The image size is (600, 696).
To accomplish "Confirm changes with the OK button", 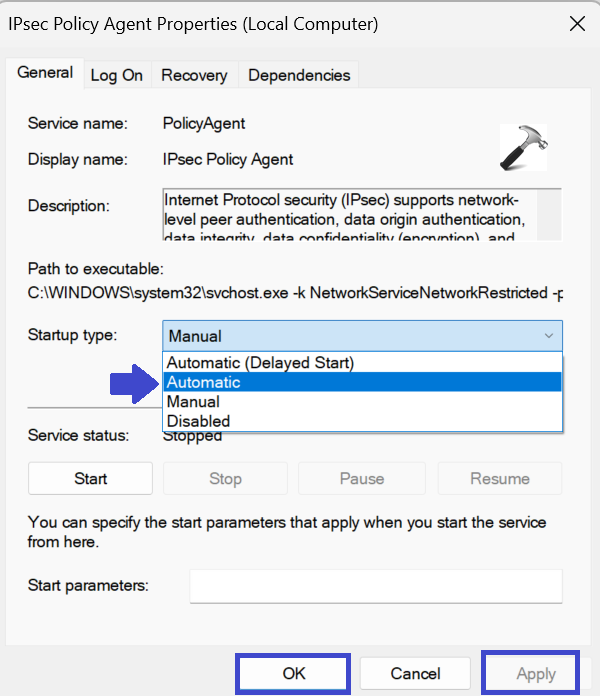I will coord(293,674).
